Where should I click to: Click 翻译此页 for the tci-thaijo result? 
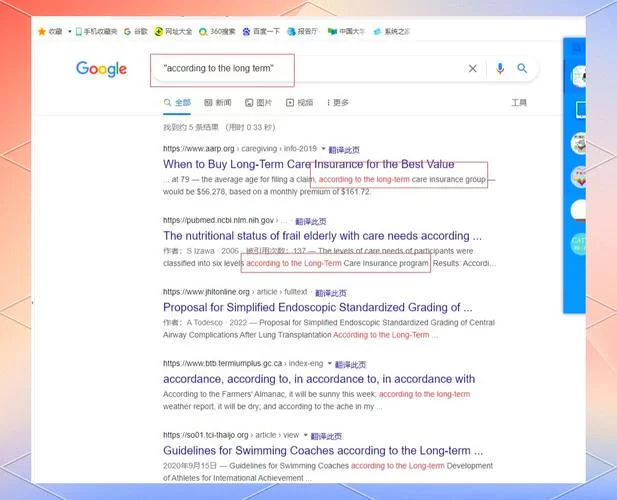(x=326, y=436)
